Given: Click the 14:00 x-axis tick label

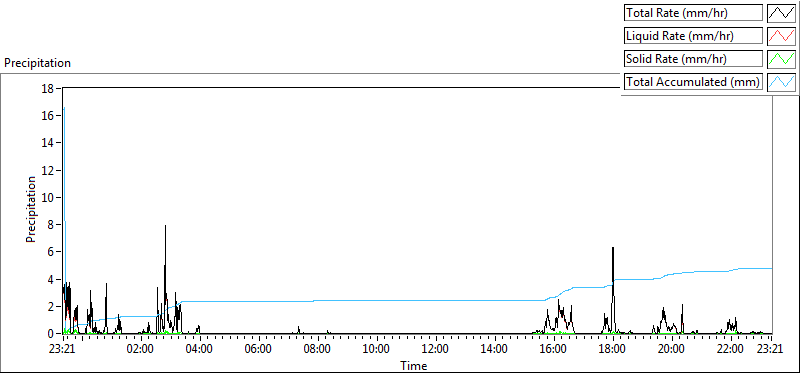Looking at the screenshot, I should (x=494, y=350).
